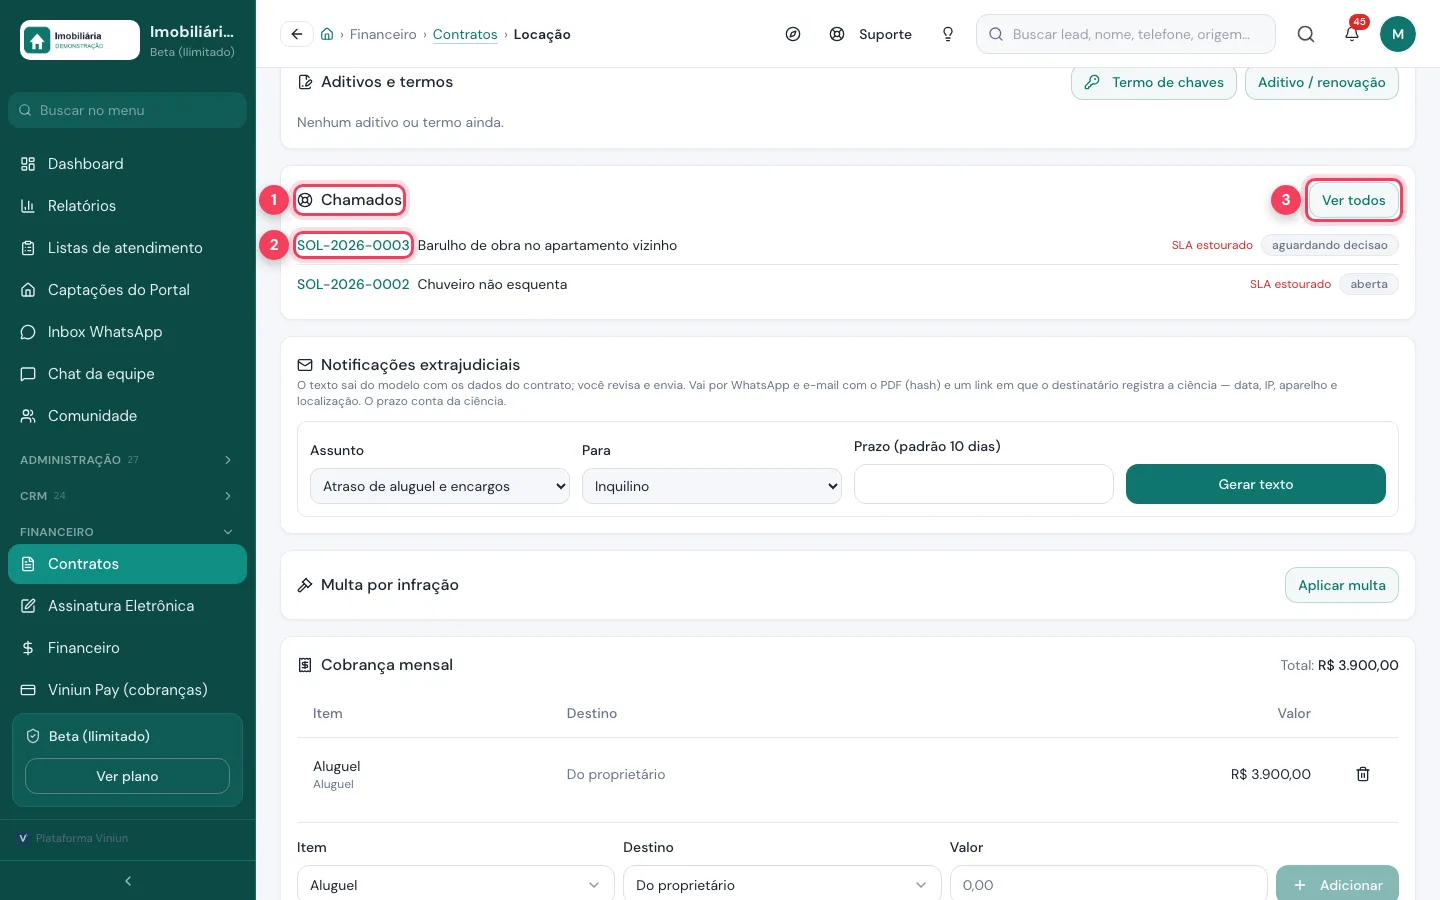
Task: Open the Assunto dropdown
Action: [440, 486]
